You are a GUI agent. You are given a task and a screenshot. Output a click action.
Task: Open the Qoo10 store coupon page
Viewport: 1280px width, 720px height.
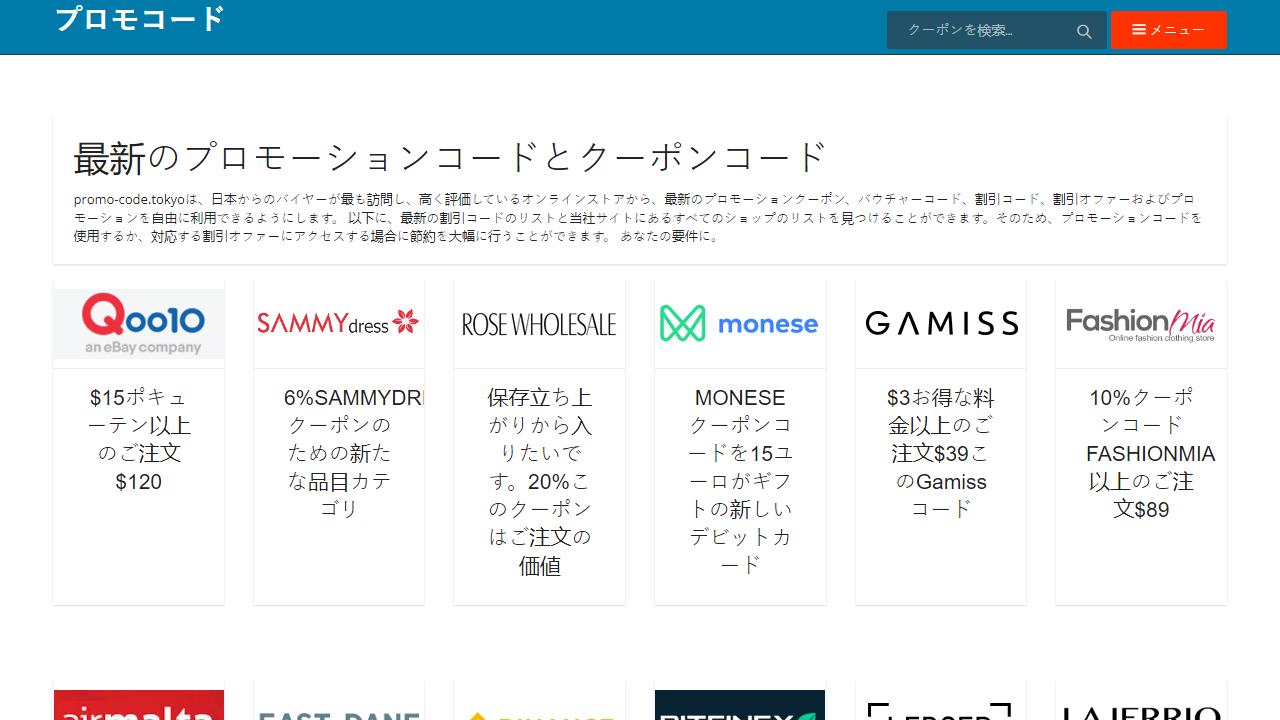(x=138, y=322)
